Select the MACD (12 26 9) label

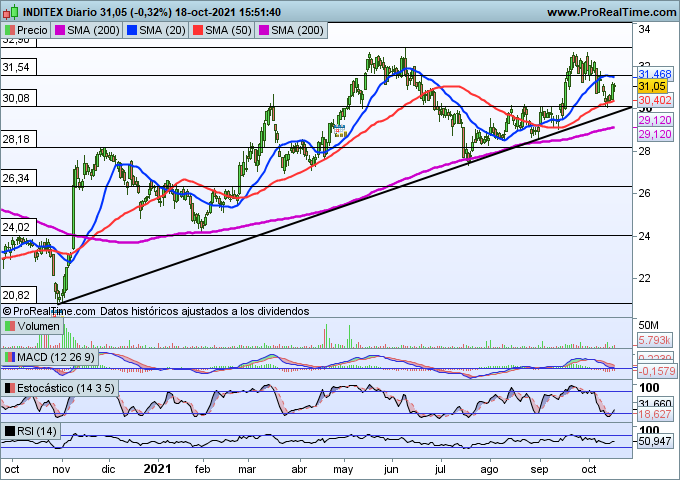tap(56, 357)
